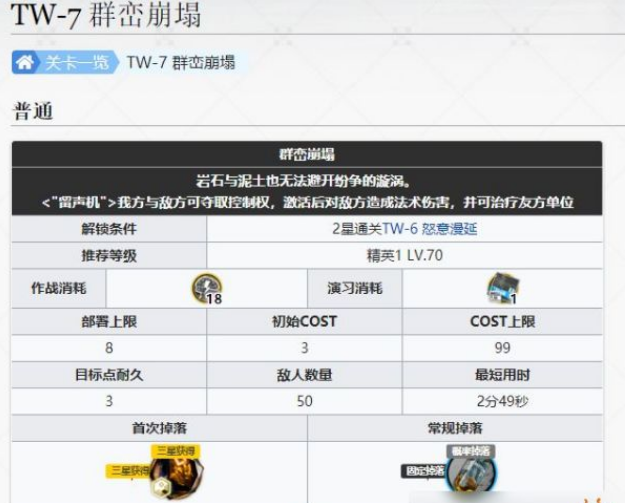Click the 首次掉落 column header

(159, 428)
